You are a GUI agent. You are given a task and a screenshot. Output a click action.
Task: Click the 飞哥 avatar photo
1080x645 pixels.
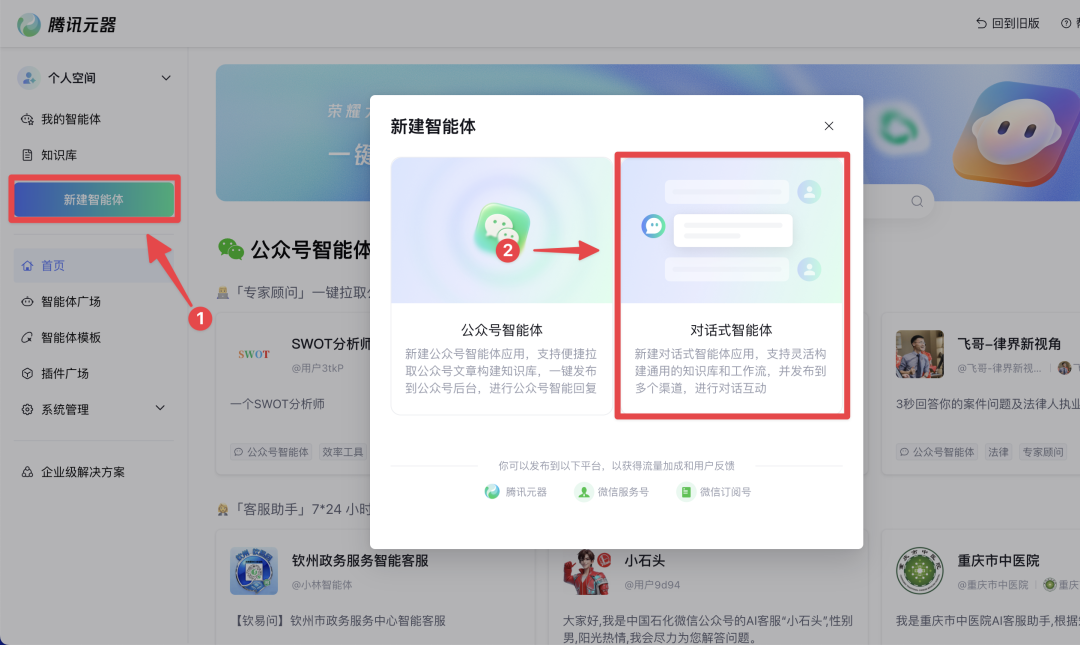pyautogui.click(x=920, y=354)
